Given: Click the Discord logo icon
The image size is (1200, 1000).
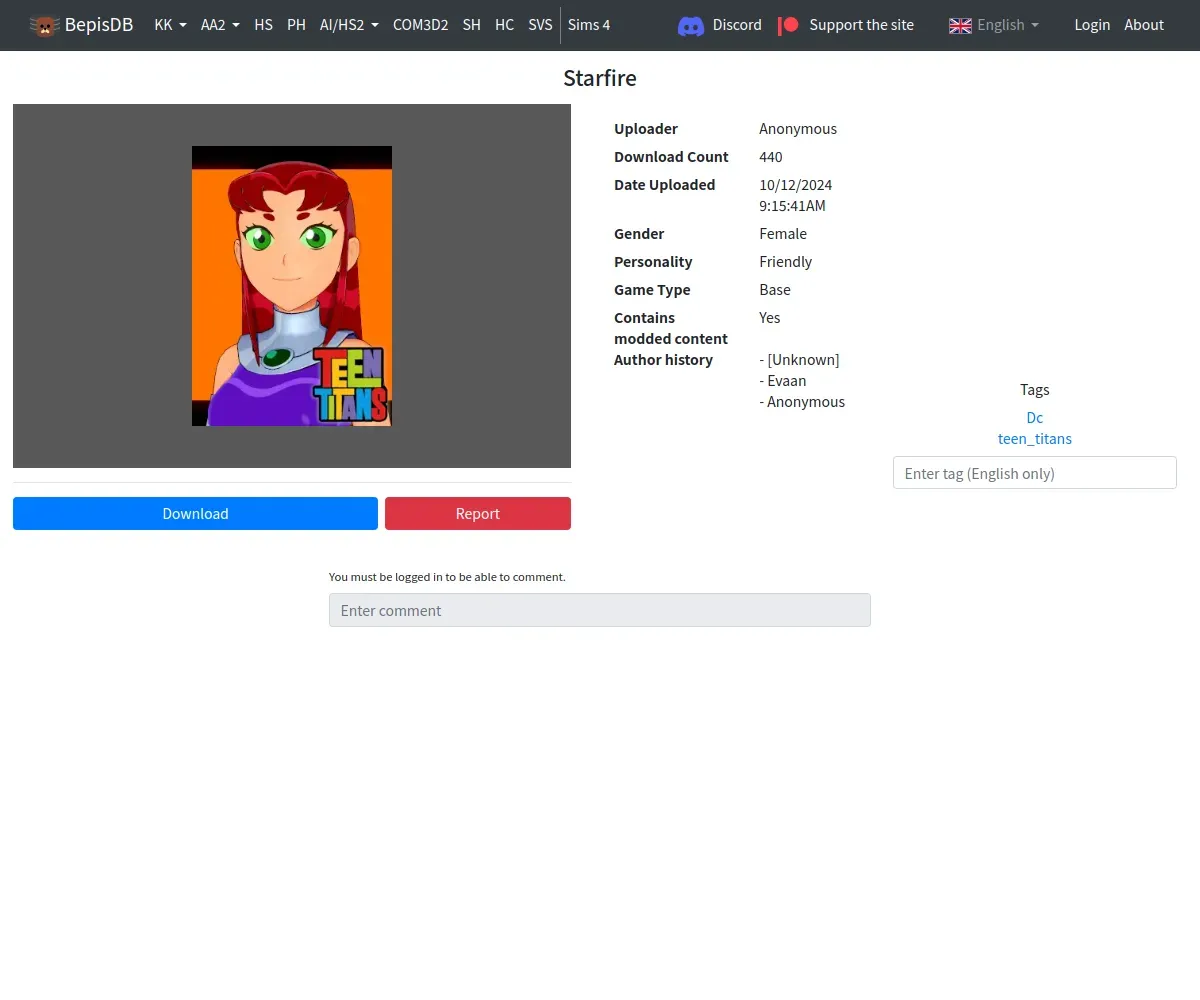Looking at the screenshot, I should point(691,25).
